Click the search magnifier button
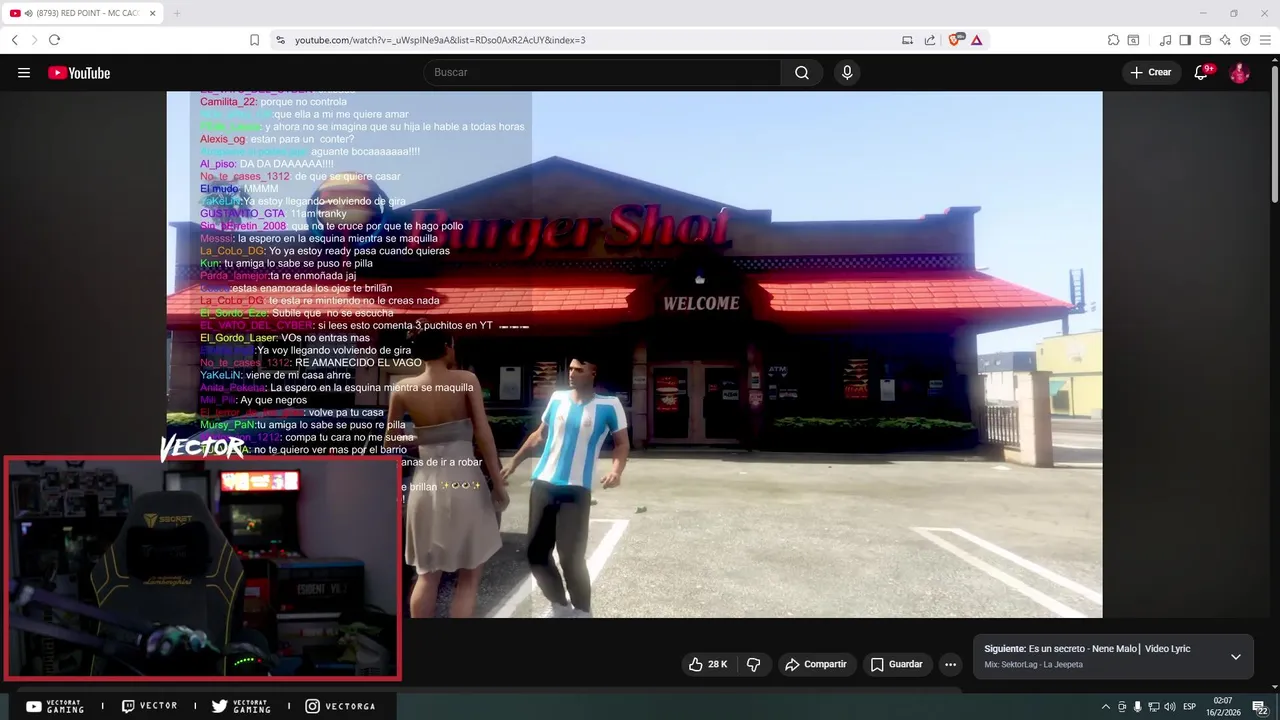The image size is (1280, 720). (x=802, y=72)
